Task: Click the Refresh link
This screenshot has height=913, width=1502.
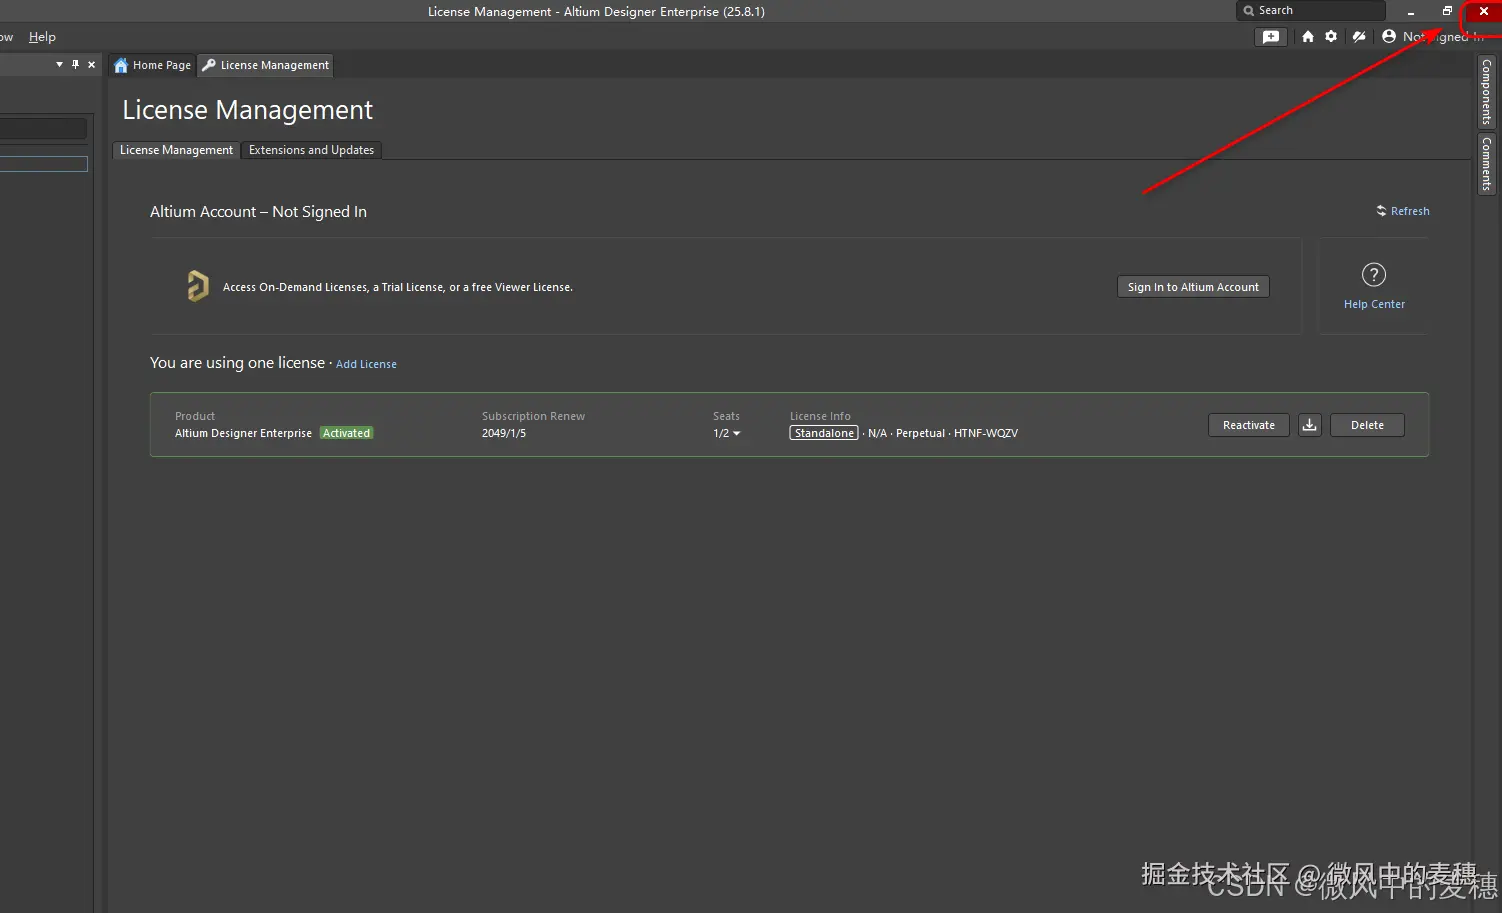Action: pos(1403,211)
